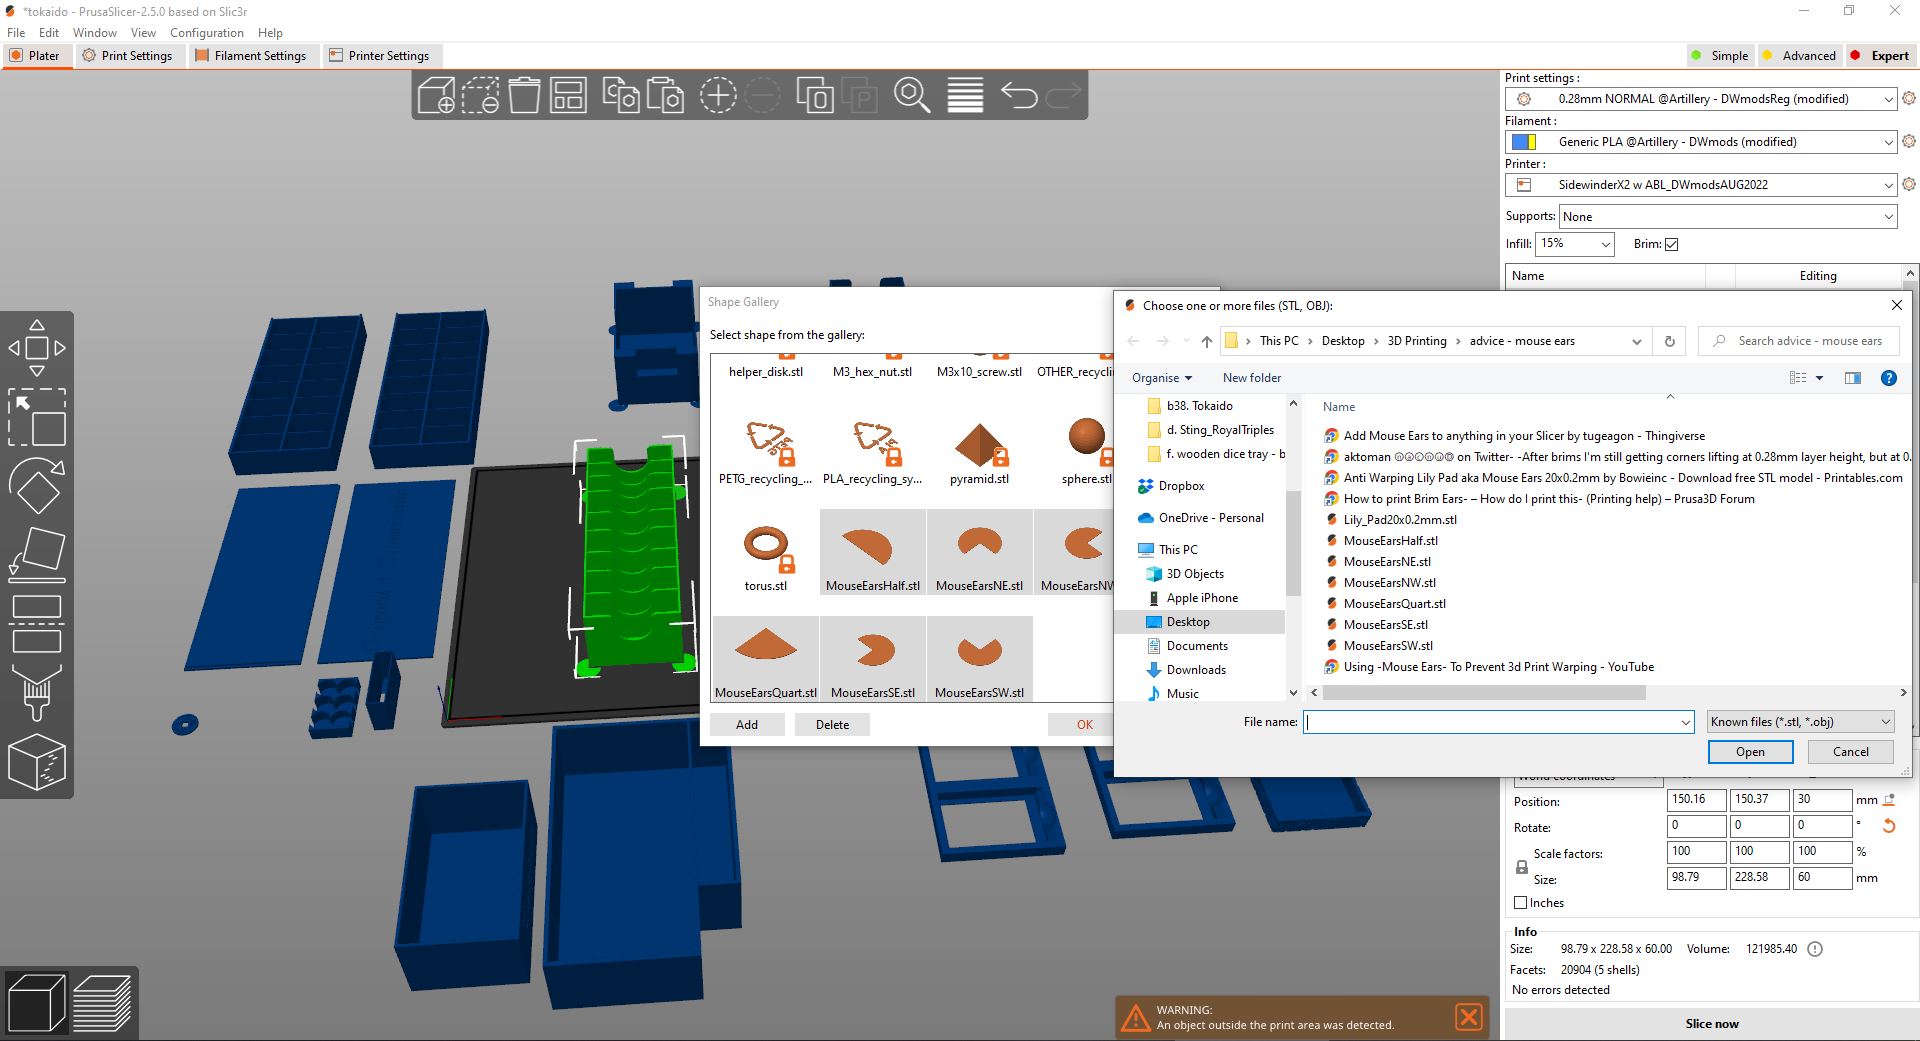1920x1041 pixels.
Task: Select the Move tool in left toolbar
Action: tap(37, 348)
